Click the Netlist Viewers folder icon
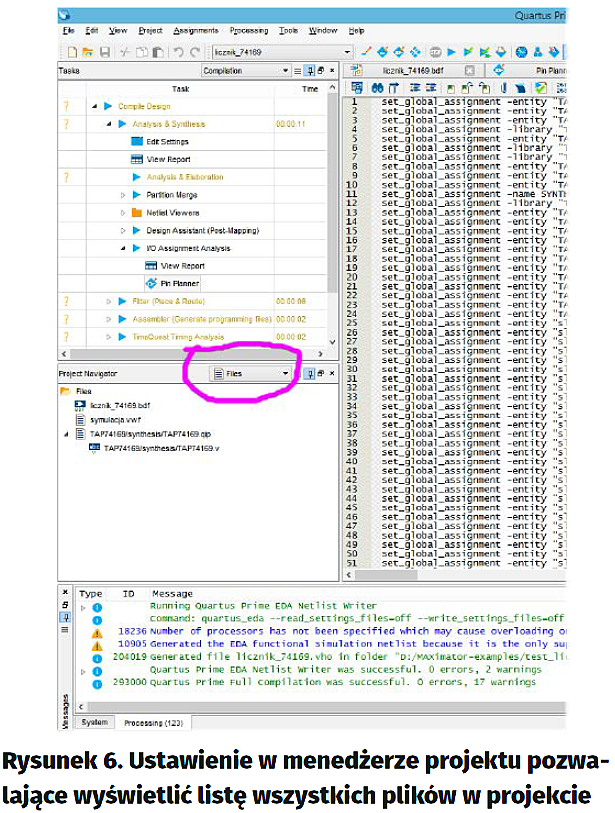The image size is (615, 813). point(137,213)
